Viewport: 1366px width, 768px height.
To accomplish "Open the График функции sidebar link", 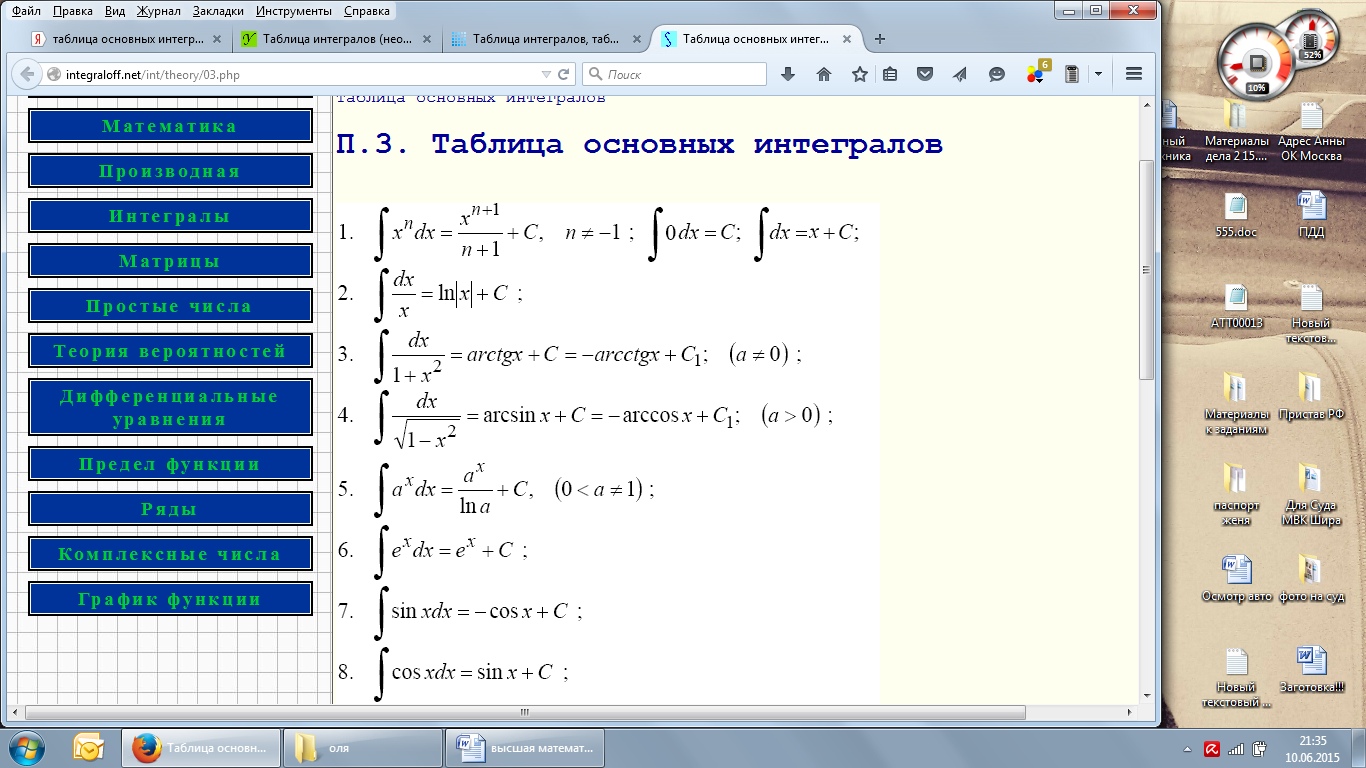I will point(170,599).
